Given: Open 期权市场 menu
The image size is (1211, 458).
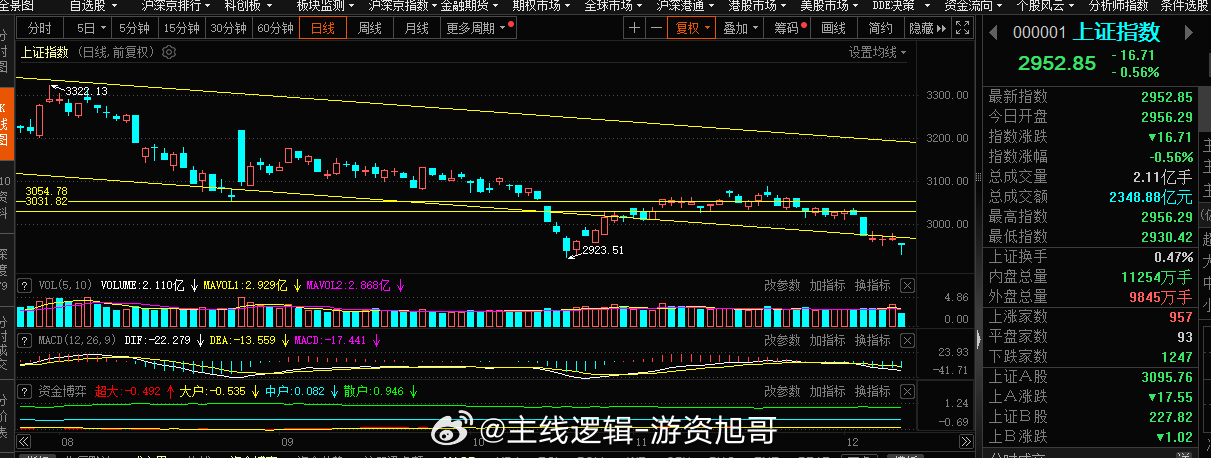Looking at the screenshot, I should 541,6.
